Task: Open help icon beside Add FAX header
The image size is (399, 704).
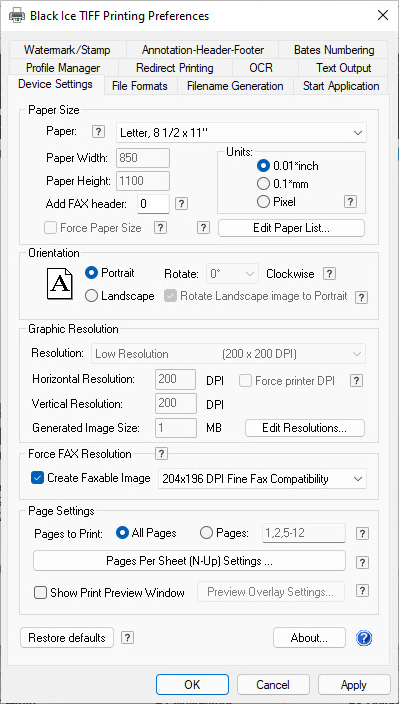Action: (x=181, y=204)
